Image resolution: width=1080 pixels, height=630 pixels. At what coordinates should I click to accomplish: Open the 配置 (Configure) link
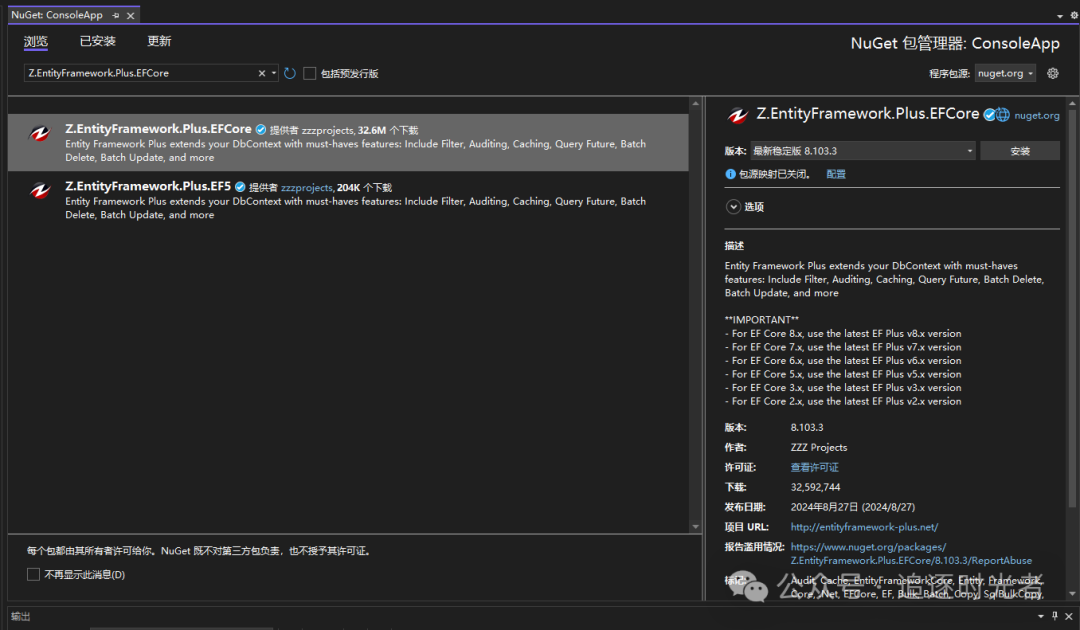(x=836, y=174)
